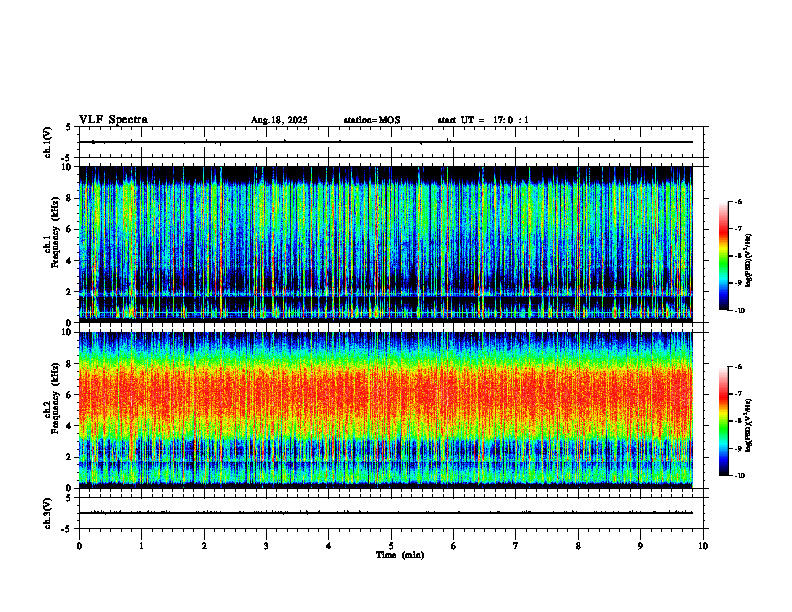Click the "ch.3(V)" waveform axis label
The image size is (792, 612).
(x=48, y=513)
